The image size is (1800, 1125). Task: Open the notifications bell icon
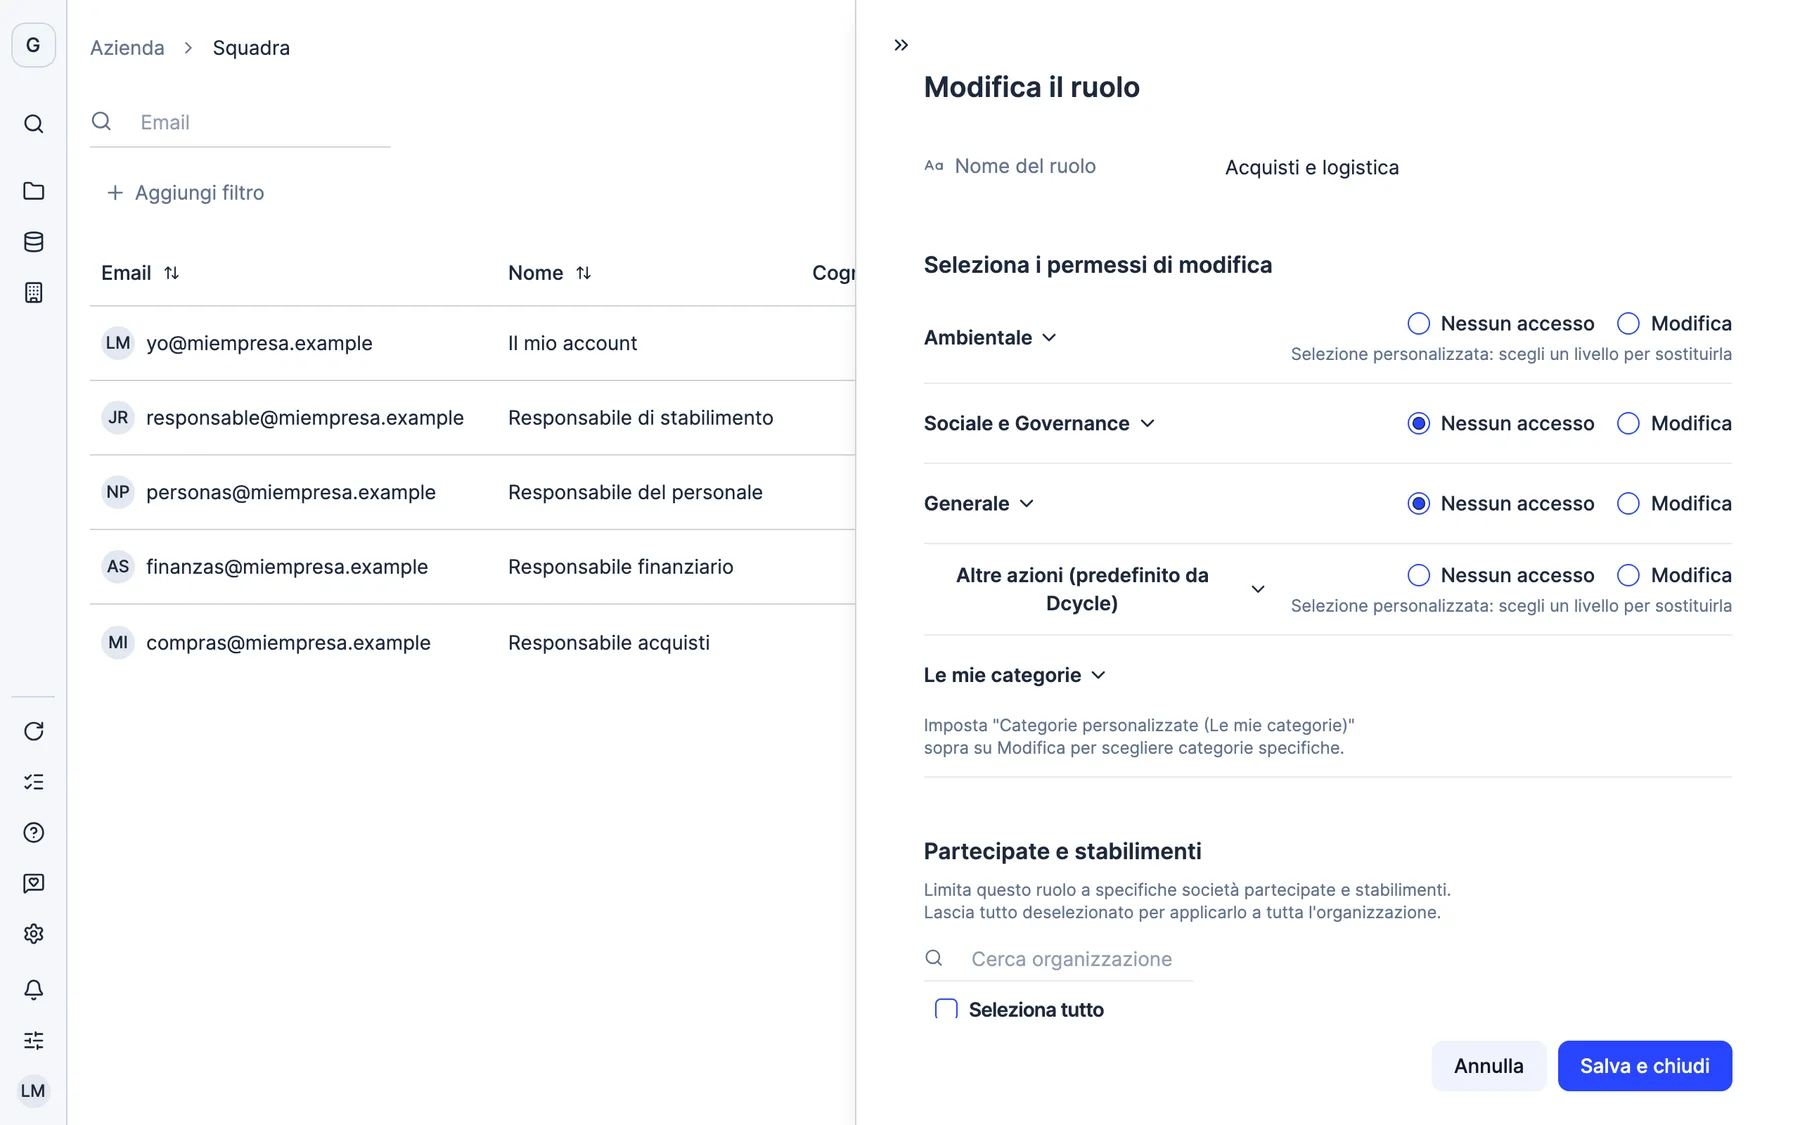pyautogui.click(x=33, y=990)
